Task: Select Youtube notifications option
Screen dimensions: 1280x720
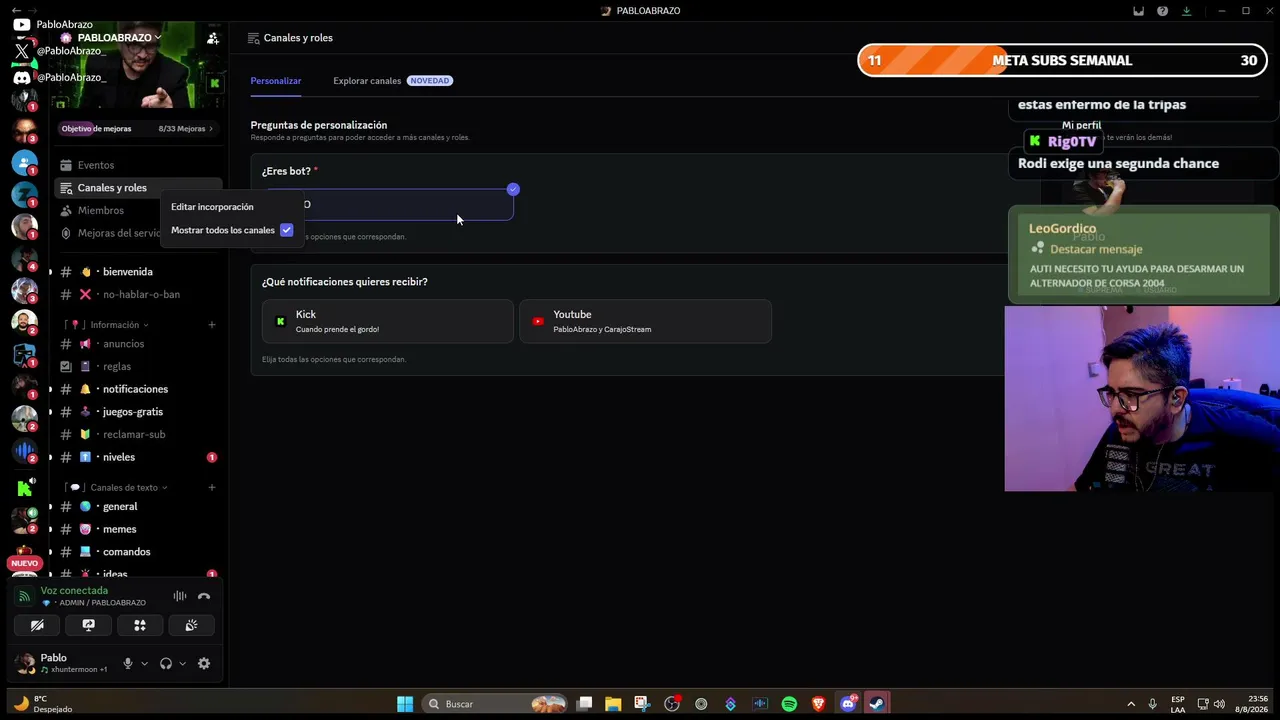Action: coord(646,321)
